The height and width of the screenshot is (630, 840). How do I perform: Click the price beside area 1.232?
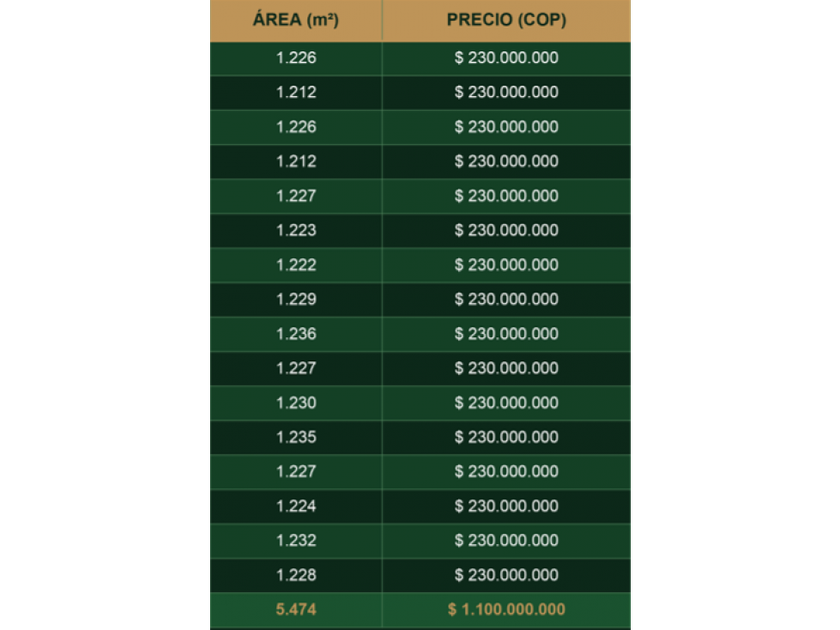pos(506,541)
